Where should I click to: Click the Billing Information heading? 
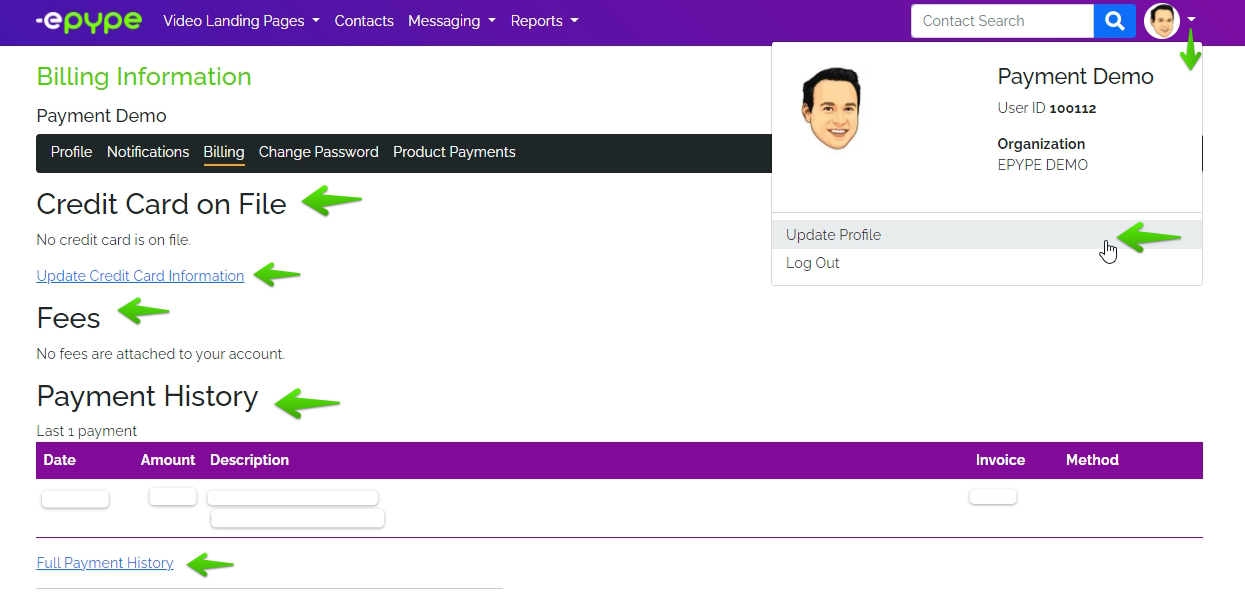point(144,77)
